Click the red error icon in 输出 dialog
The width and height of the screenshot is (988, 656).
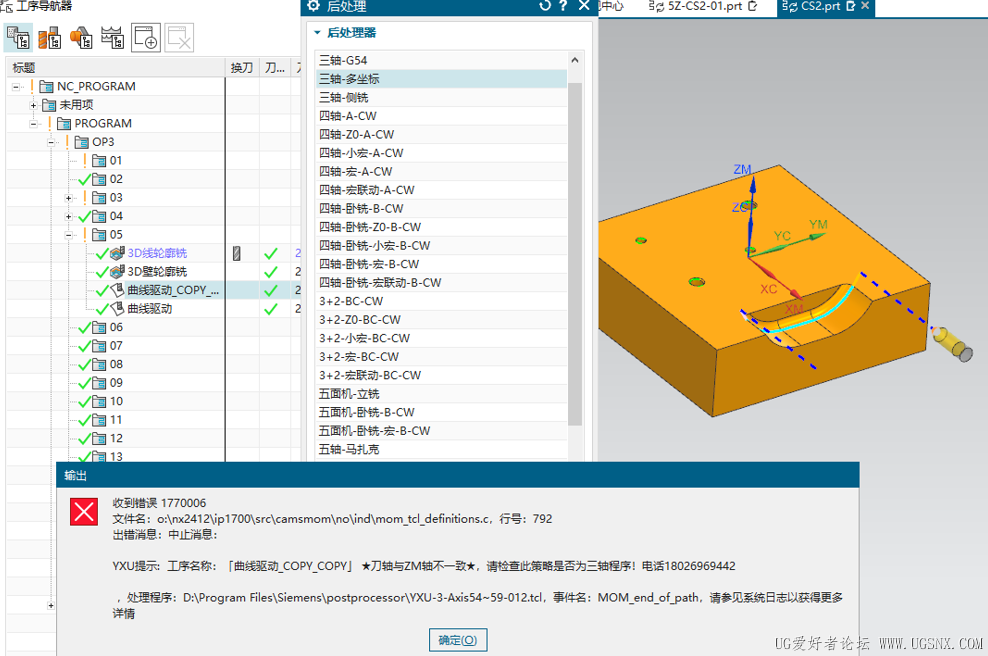click(84, 512)
